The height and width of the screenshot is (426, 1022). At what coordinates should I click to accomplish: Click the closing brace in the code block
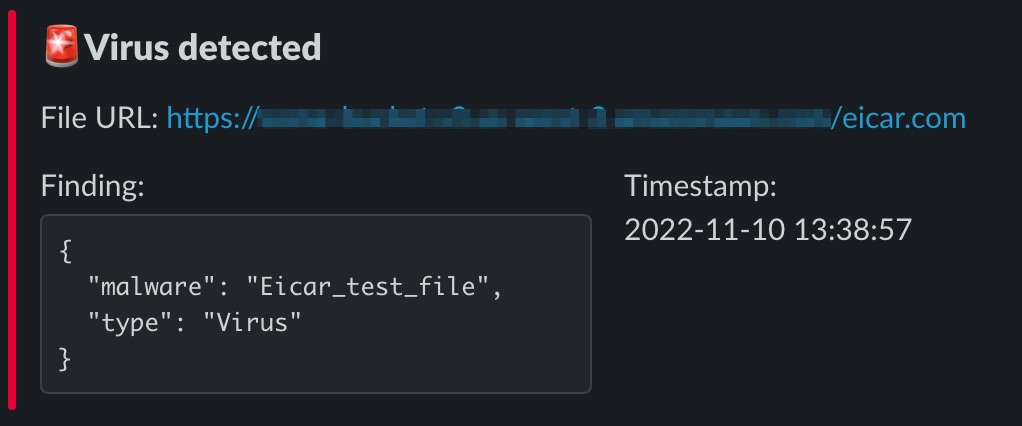(65, 359)
